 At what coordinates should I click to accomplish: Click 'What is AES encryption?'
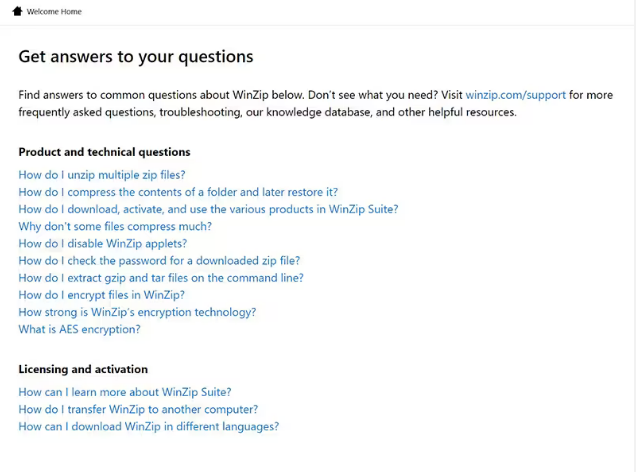[x=79, y=329]
